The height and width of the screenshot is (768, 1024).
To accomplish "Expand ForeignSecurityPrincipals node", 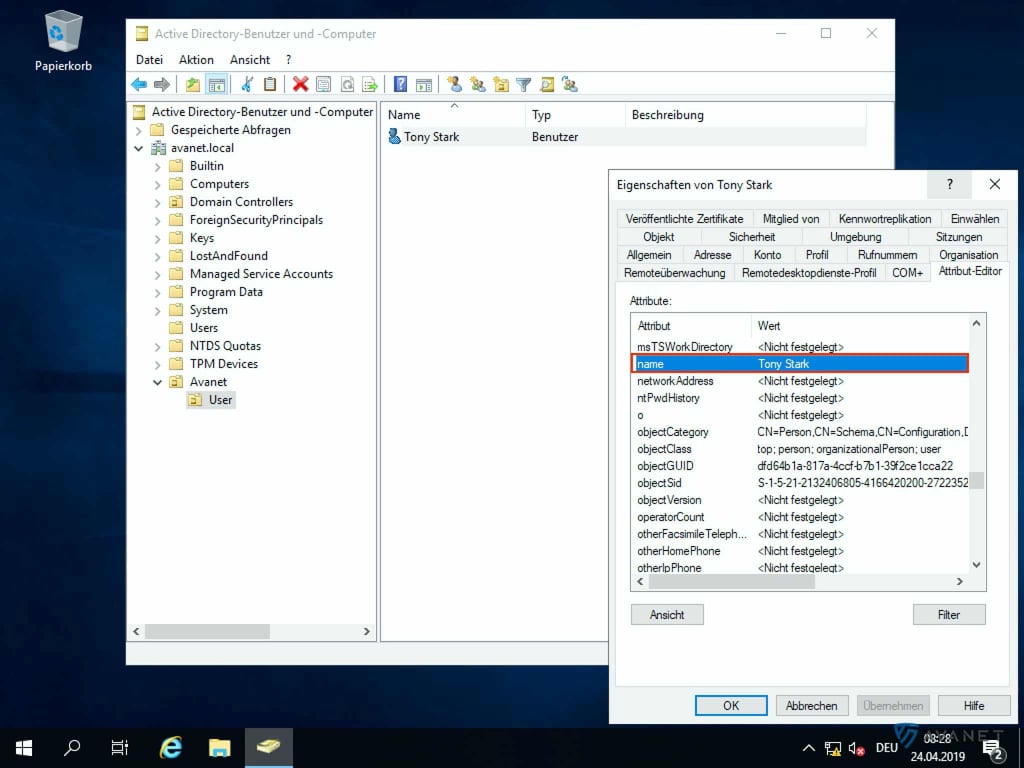I will point(157,220).
